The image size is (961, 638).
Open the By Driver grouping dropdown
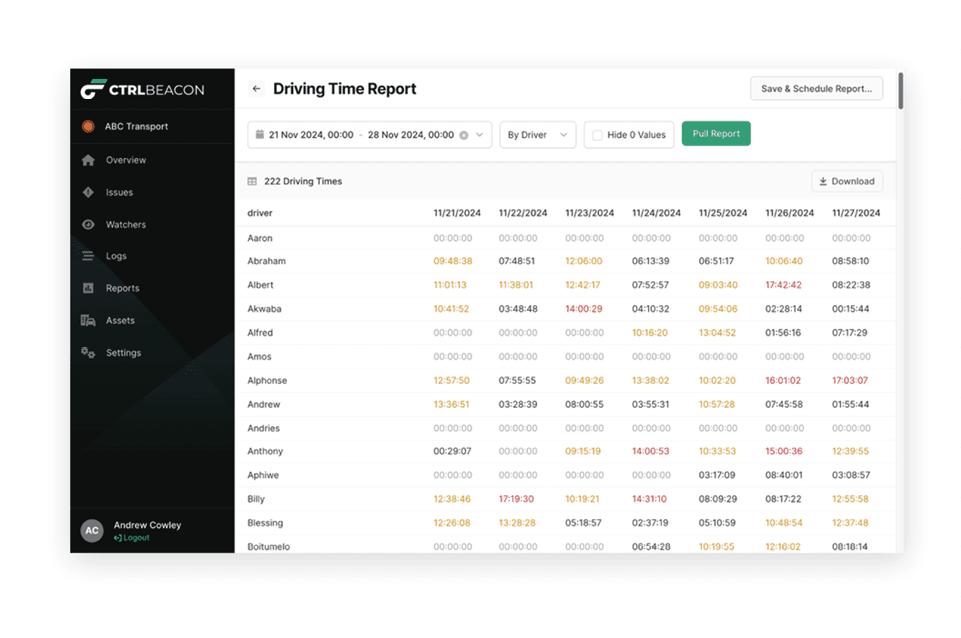[x=537, y=135]
